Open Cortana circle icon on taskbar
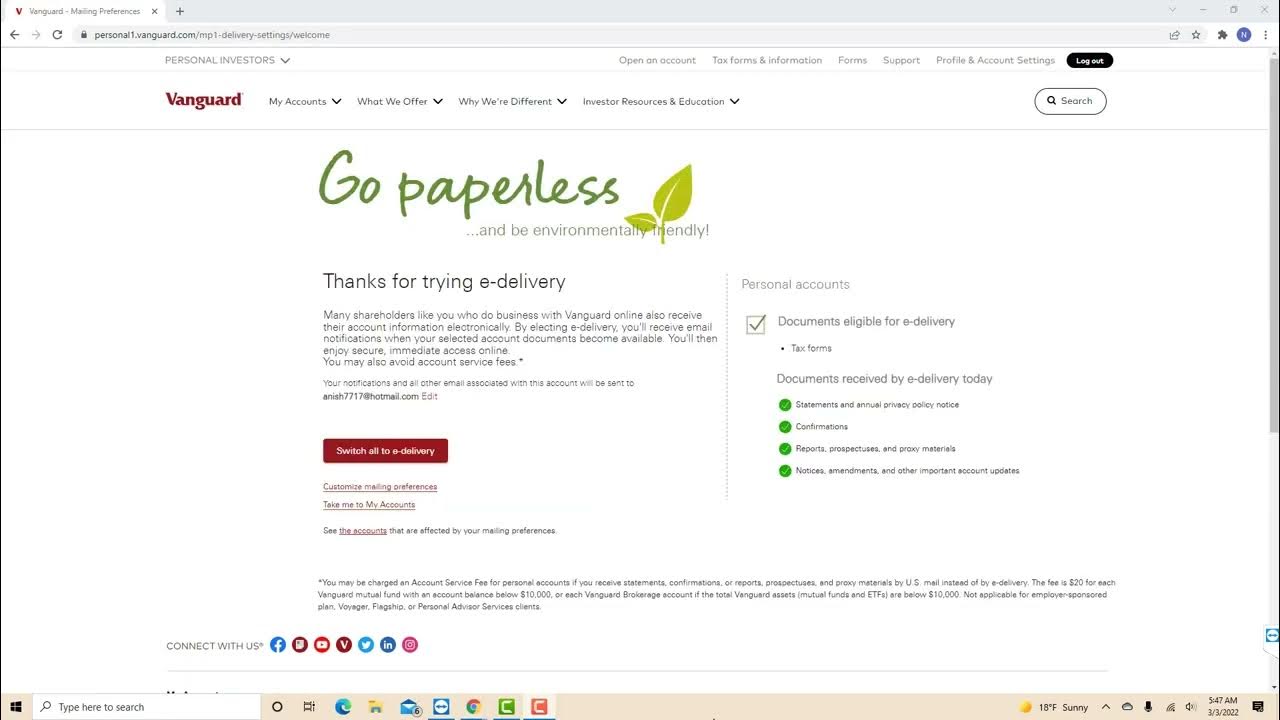Screen dimensions: 1280x720 coord(277,707)
